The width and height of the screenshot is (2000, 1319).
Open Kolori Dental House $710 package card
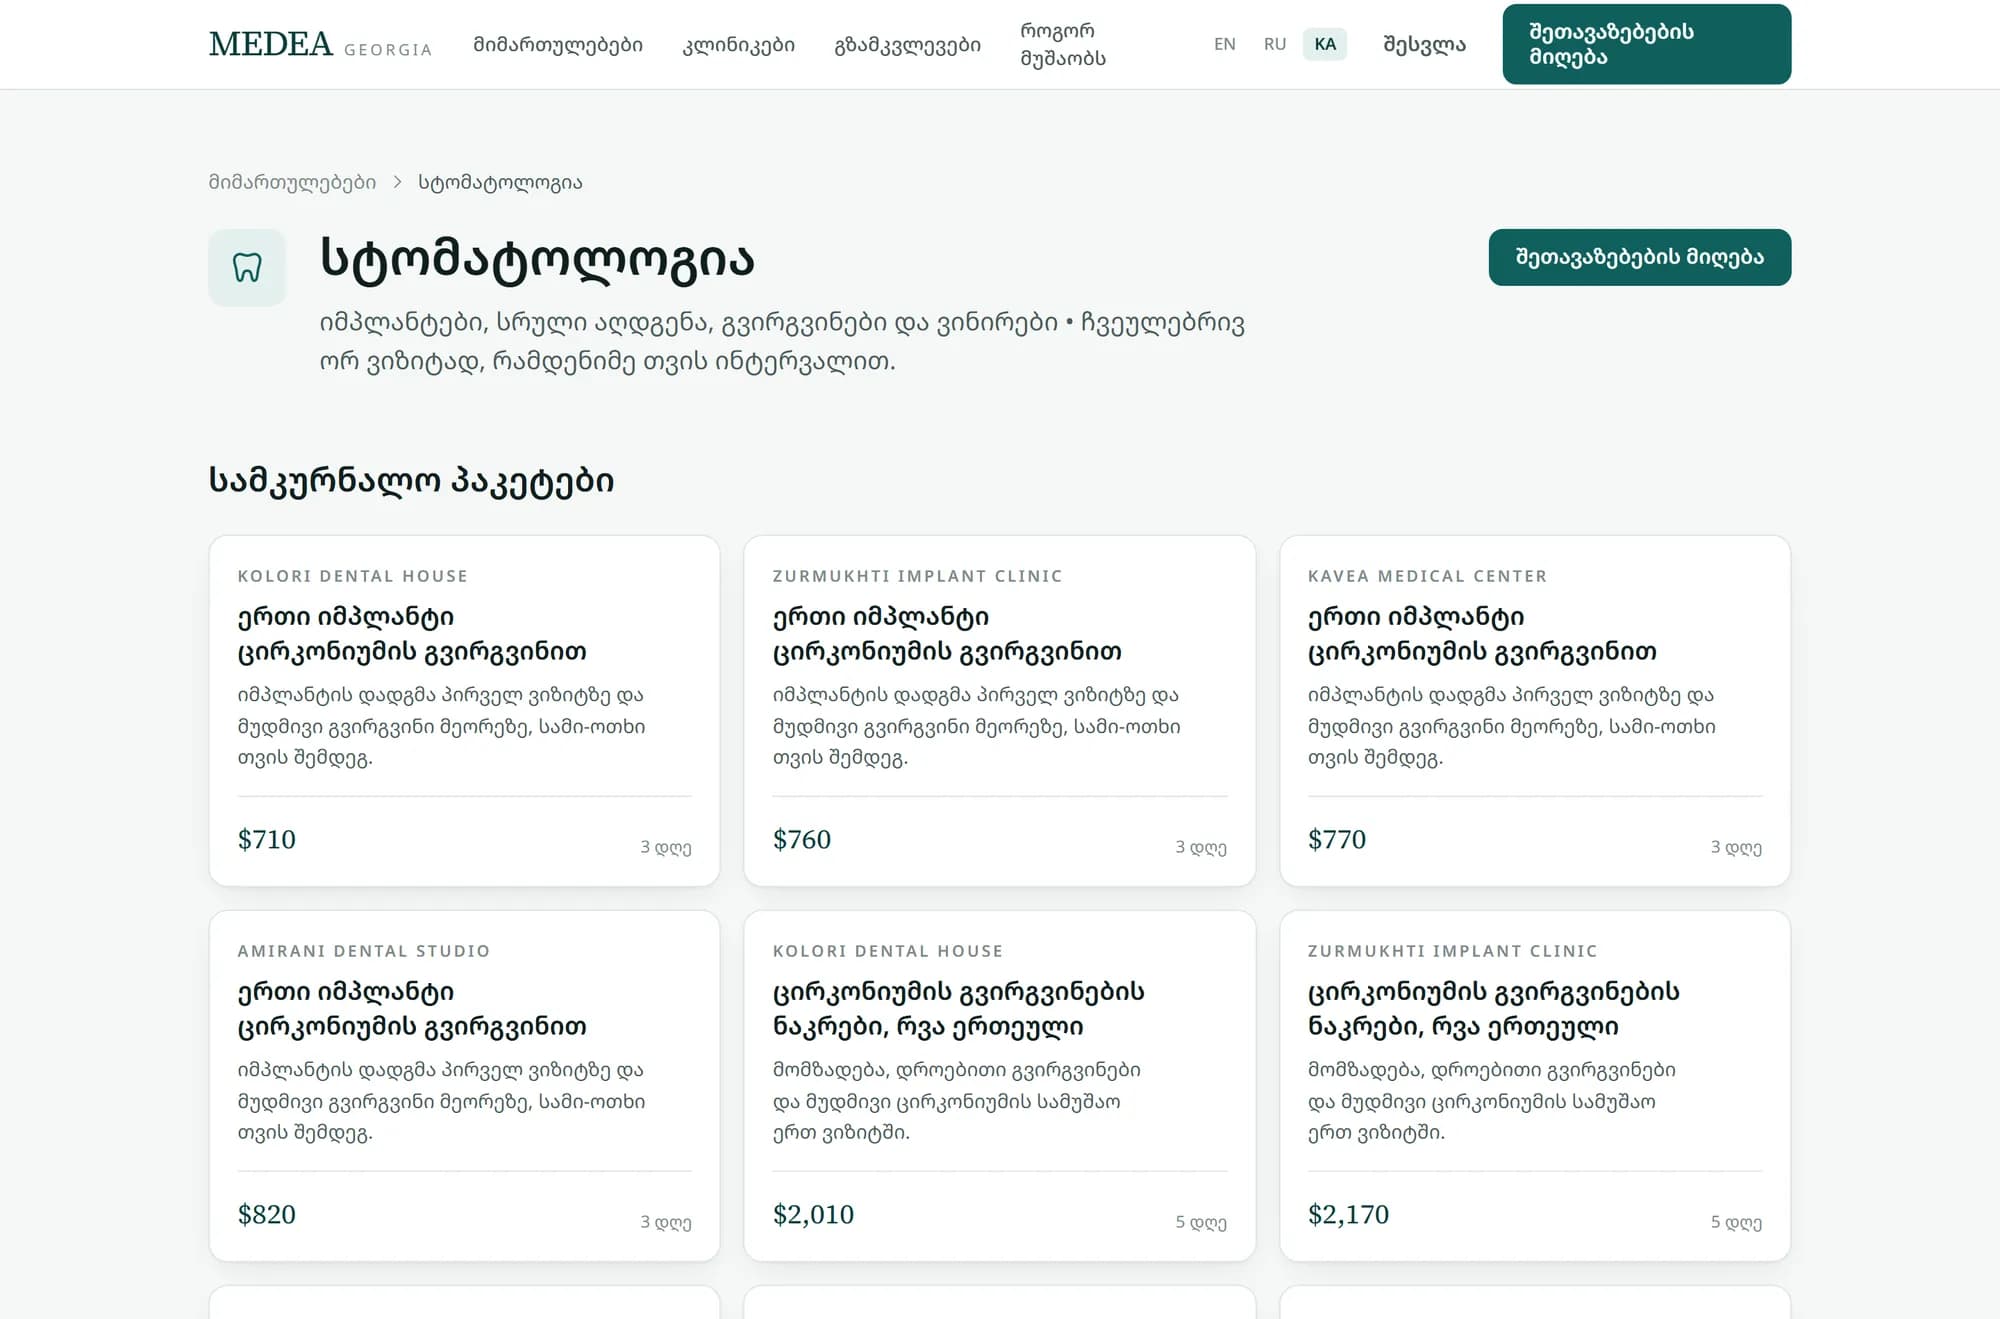coord(464,710)
